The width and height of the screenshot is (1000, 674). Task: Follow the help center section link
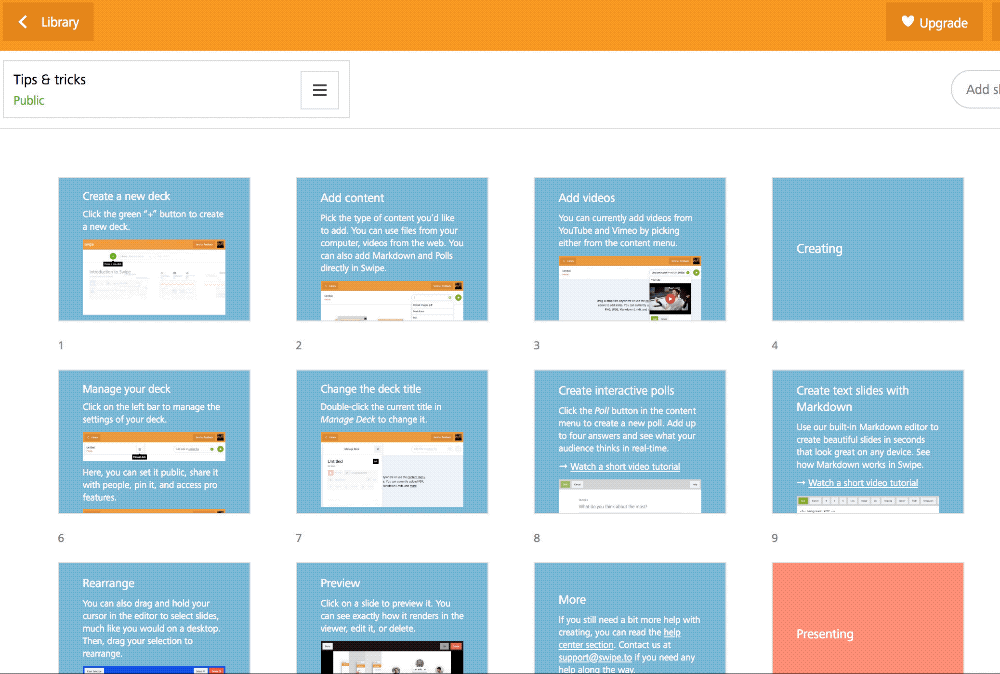(x=672, y=632)
